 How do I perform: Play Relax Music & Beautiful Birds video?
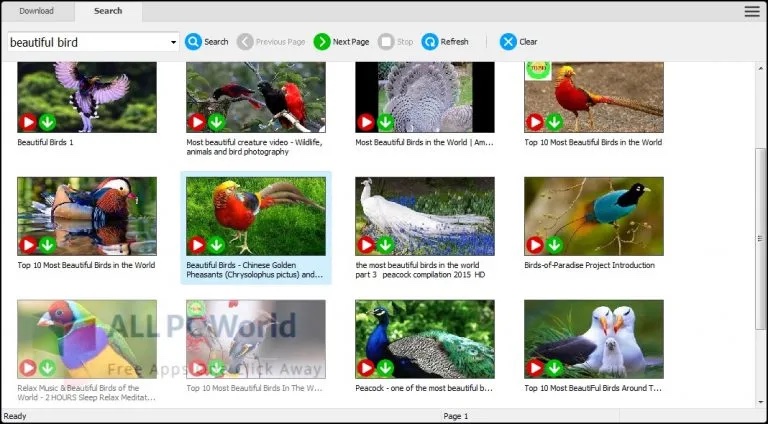[27, 368]
